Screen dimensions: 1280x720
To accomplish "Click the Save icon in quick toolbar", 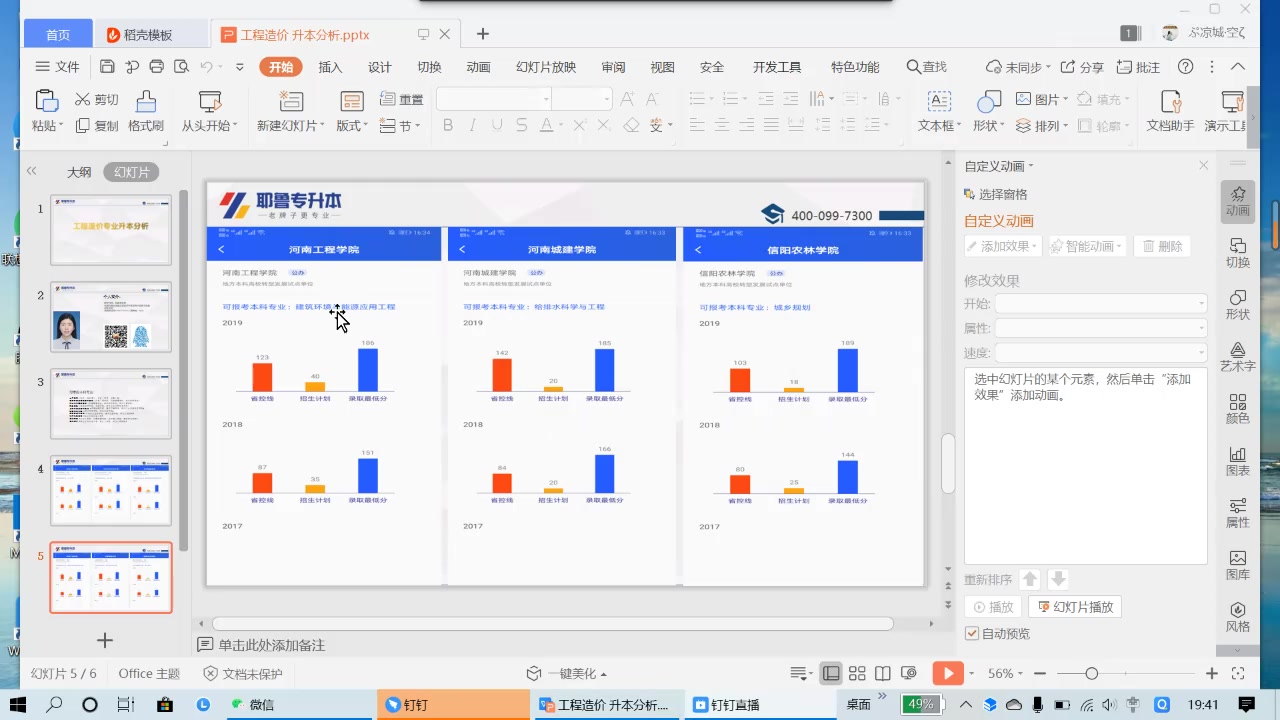I will [x=107, y=67].
